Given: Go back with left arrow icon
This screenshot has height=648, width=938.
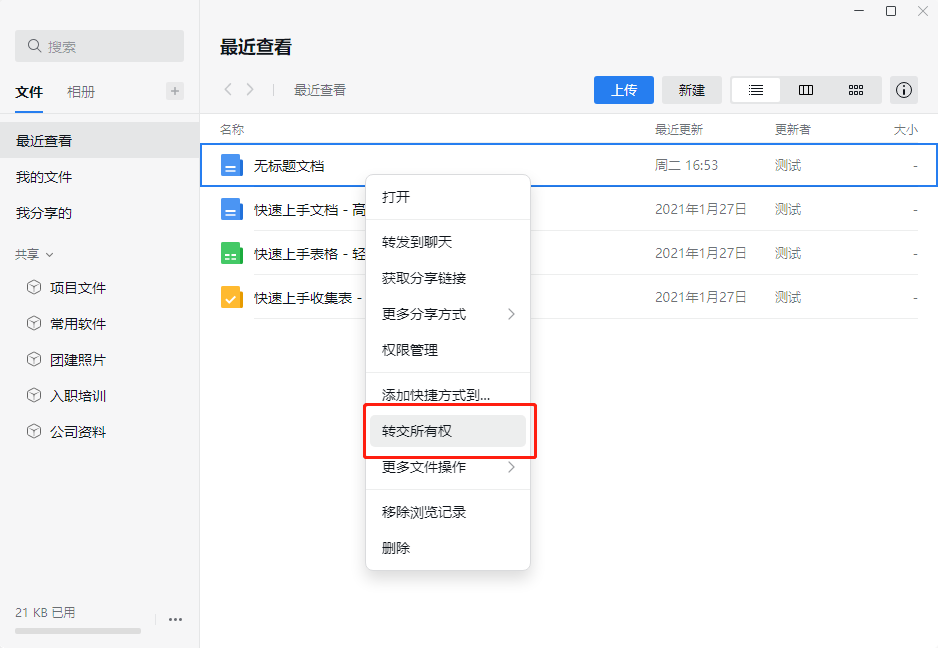Looking at the screenshot, I should [x=228, y=90].
